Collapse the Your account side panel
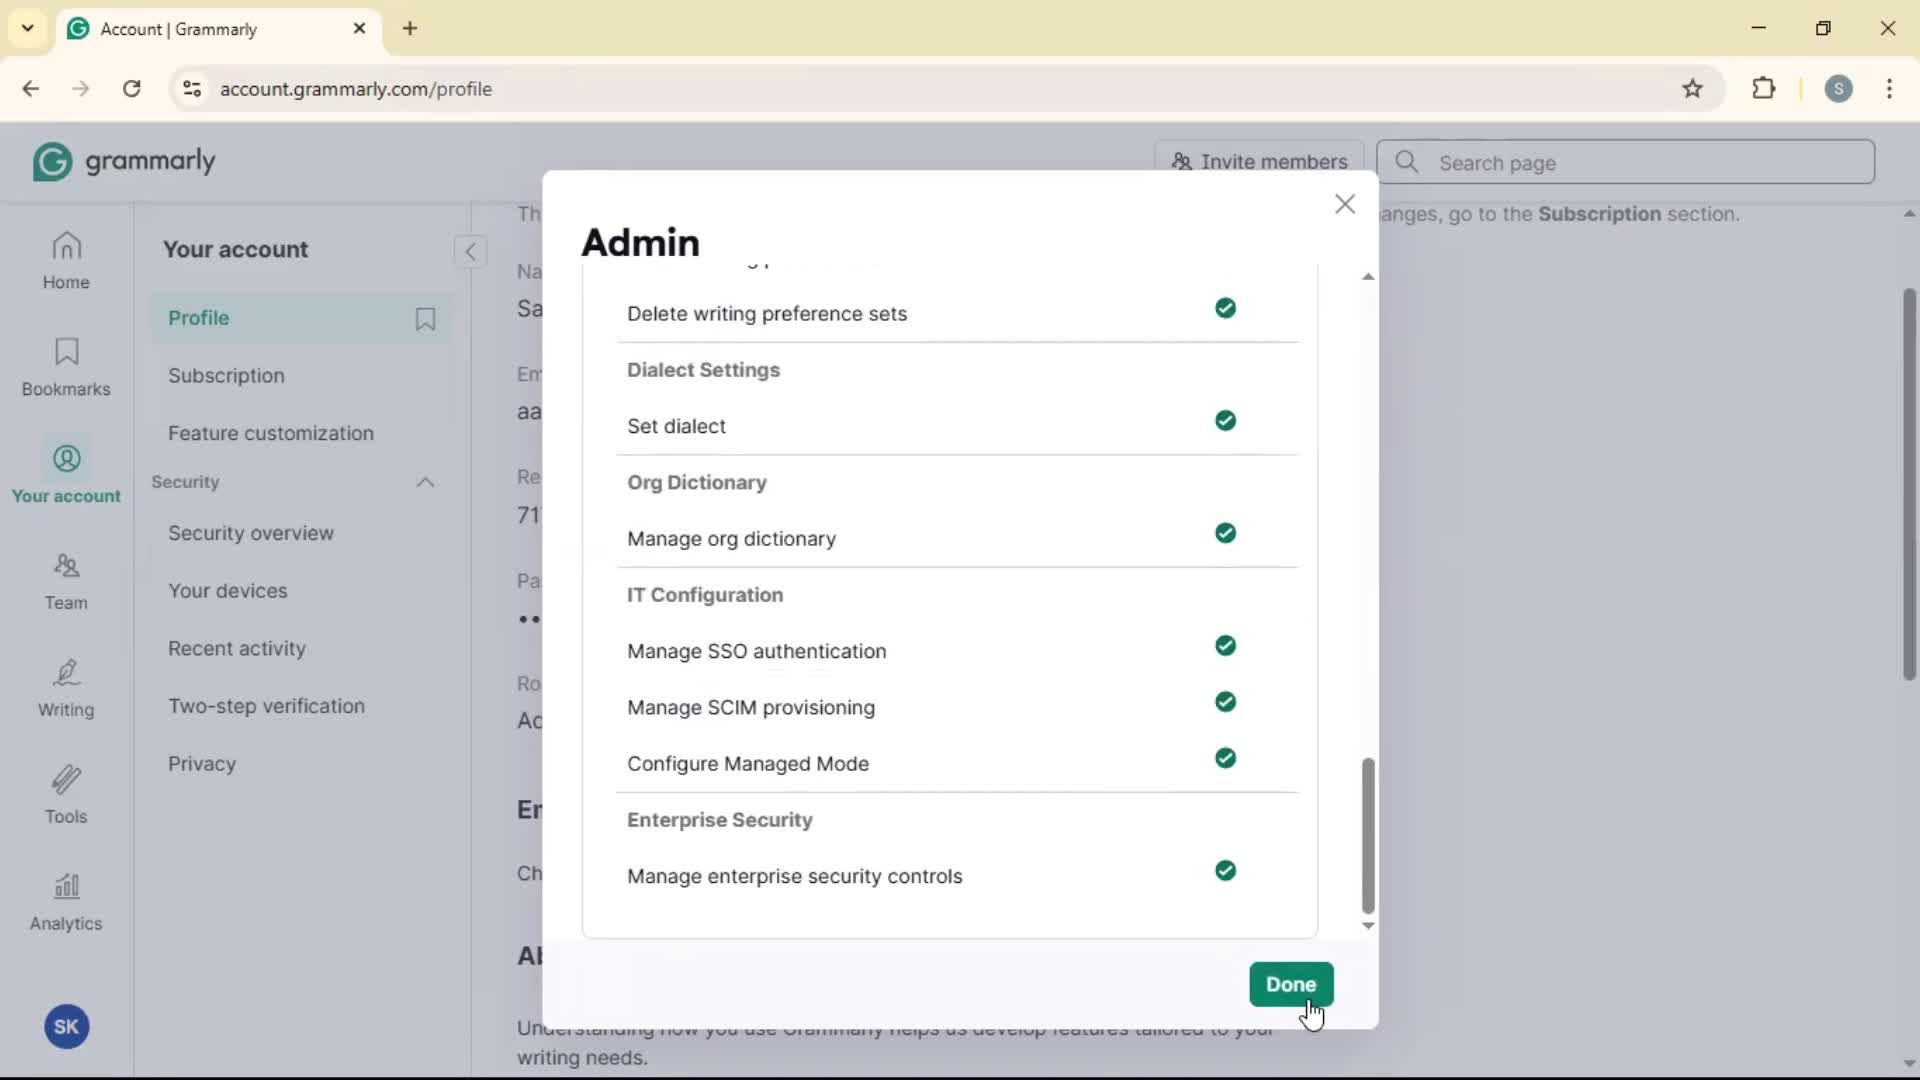This screenshot has width=1920, height=1080. [470, 251]
